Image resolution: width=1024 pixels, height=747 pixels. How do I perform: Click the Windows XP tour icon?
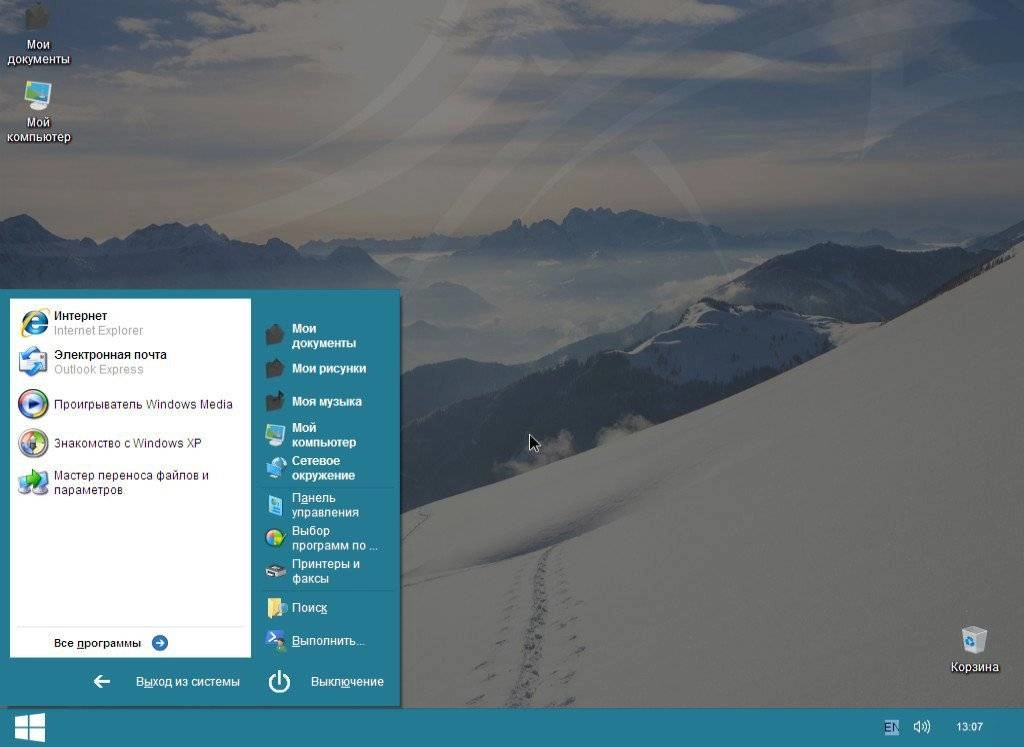(x=33, y=443)
